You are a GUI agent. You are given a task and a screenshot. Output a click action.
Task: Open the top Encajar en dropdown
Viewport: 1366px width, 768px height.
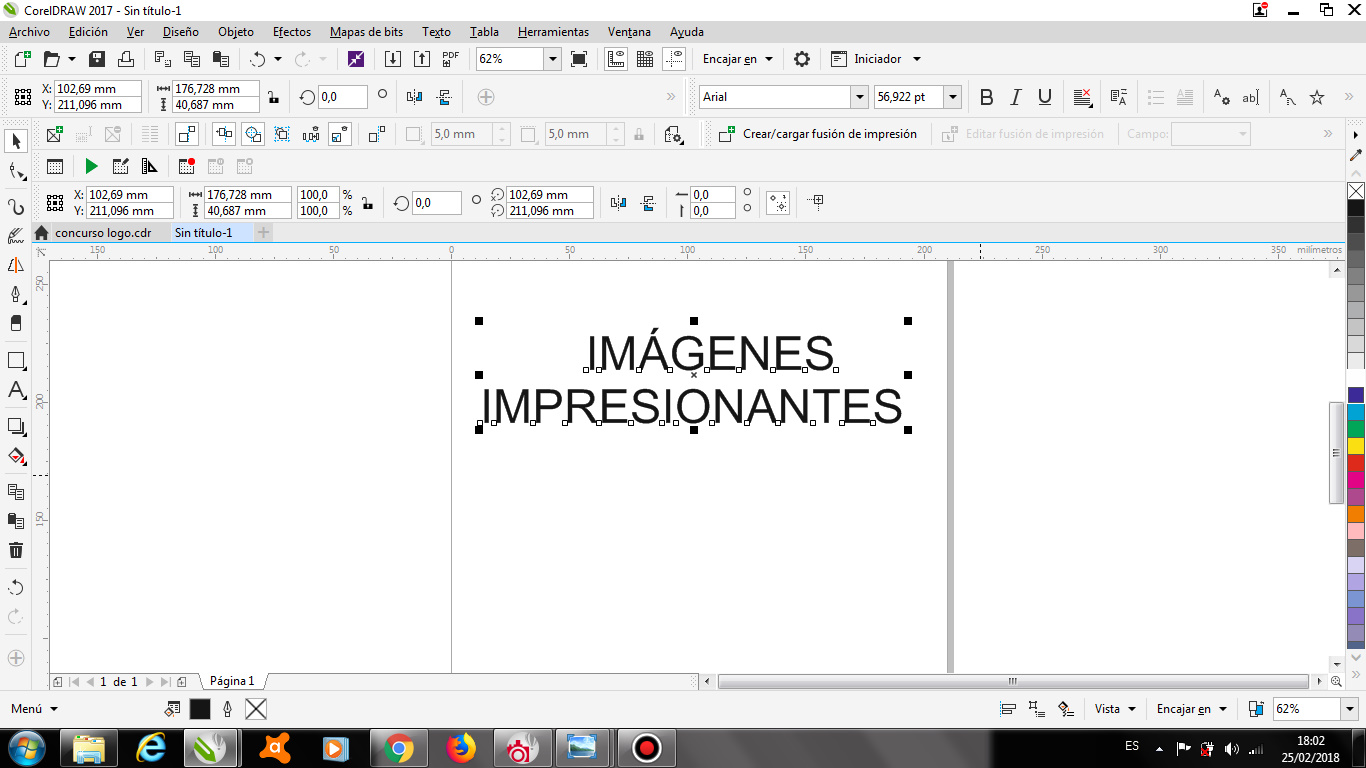pos(738,59)
